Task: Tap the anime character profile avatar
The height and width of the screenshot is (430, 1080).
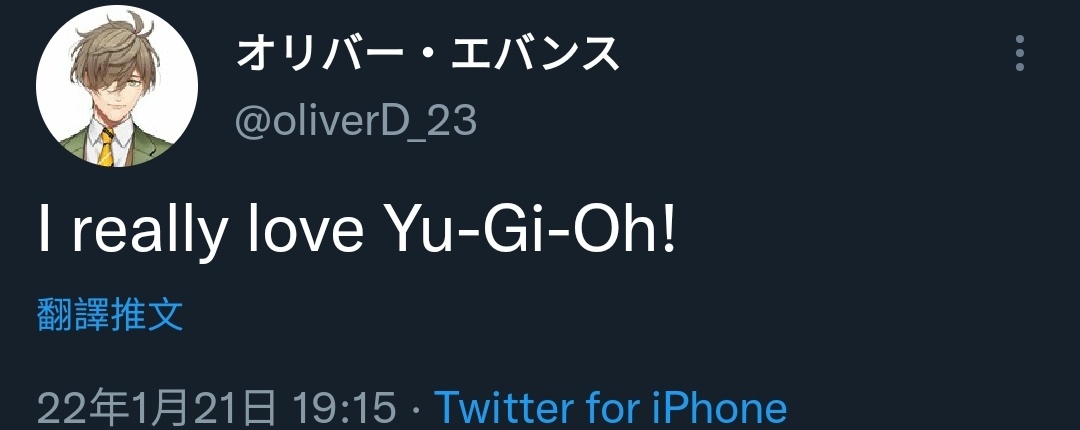Action: (x=116, y=86)
